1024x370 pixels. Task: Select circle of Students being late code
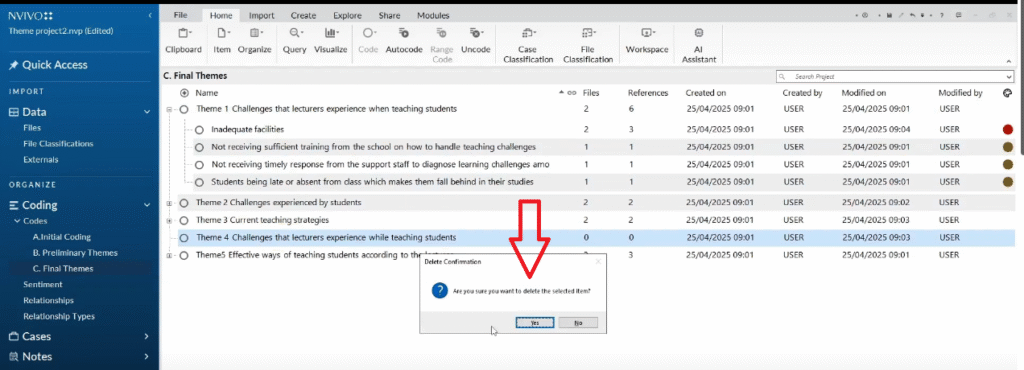[199, 182]
